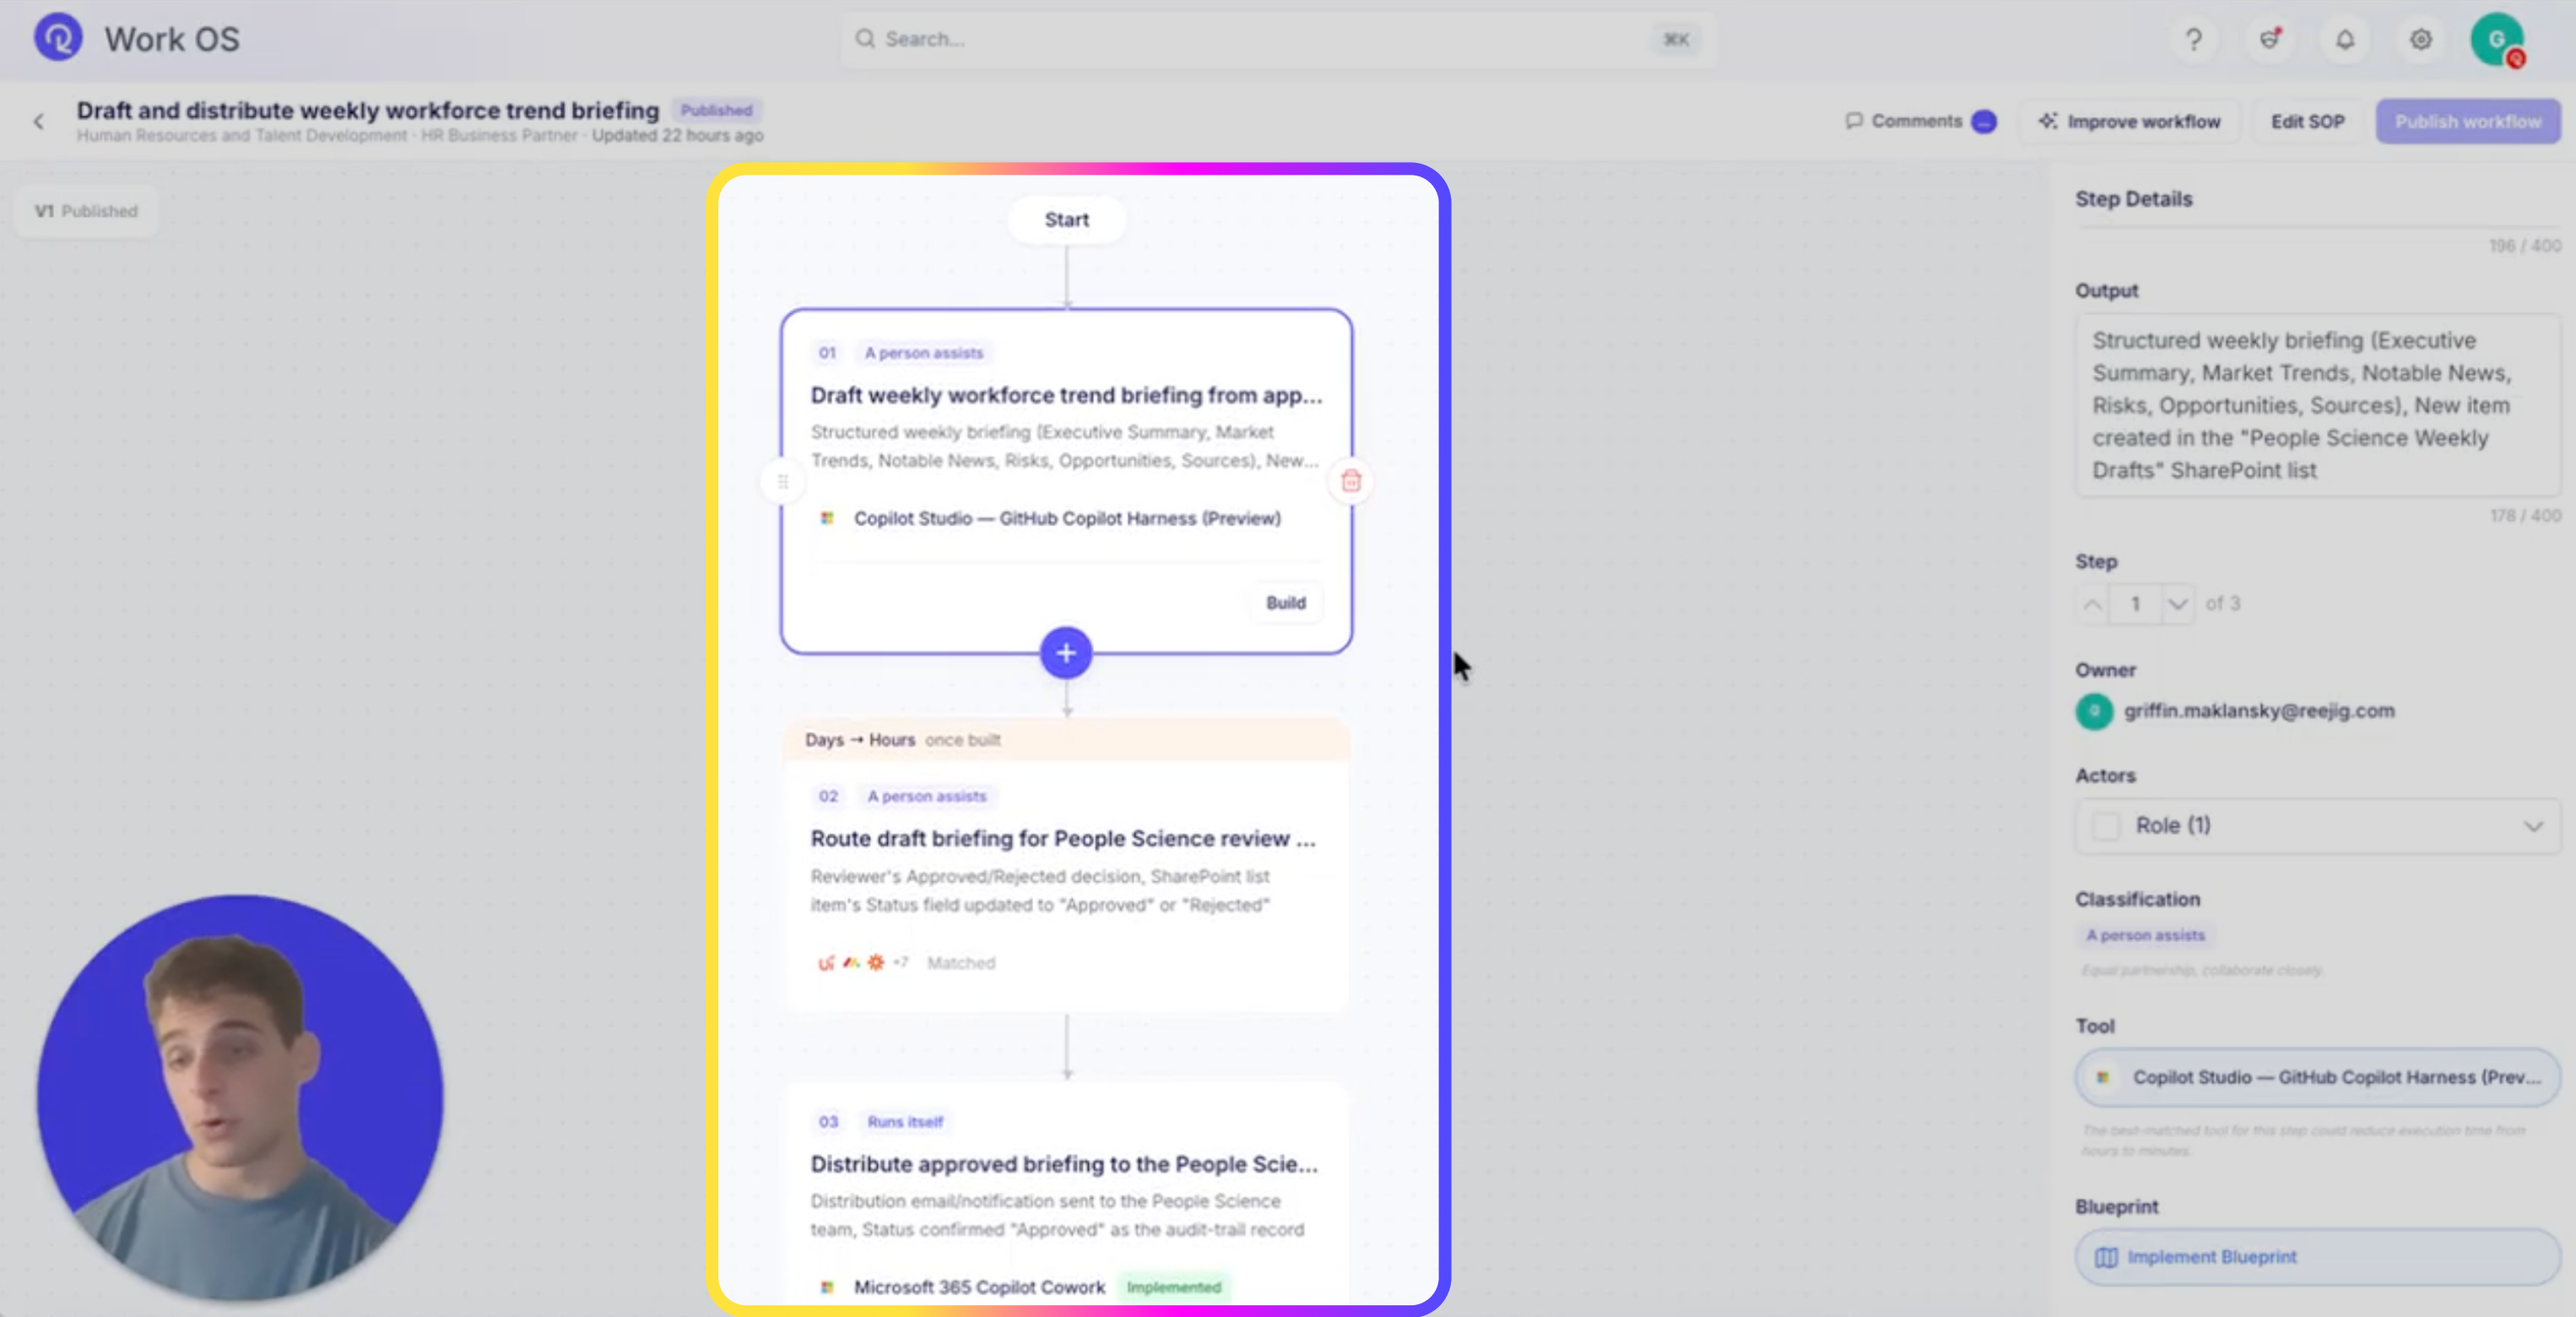Click the Edit SOP button

pos(2307,121)
